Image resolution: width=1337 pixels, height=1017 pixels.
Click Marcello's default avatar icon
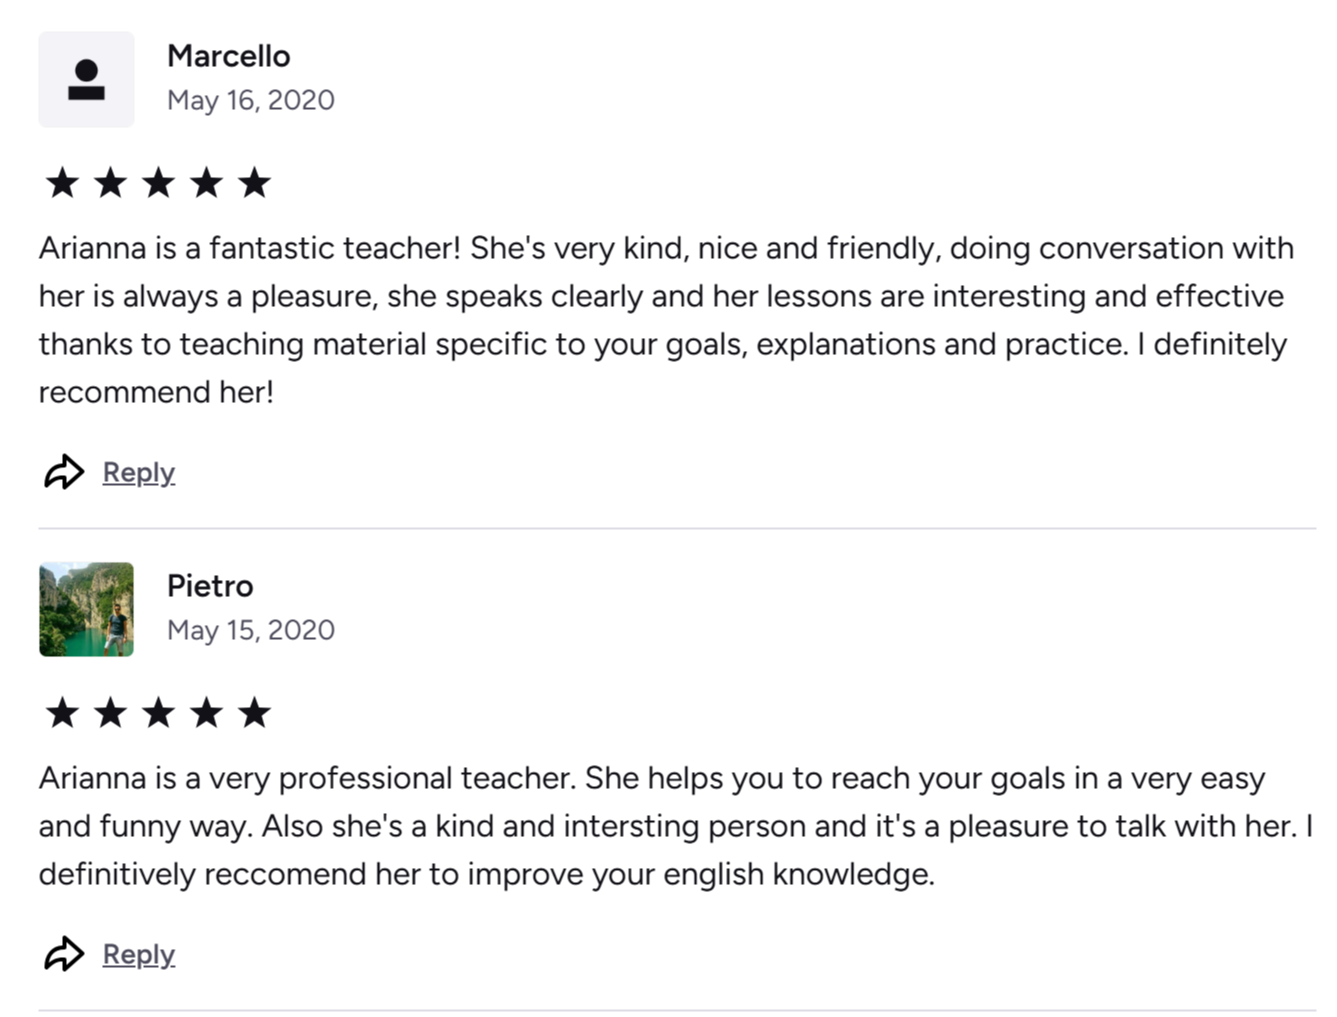click(x=86, y=80)
